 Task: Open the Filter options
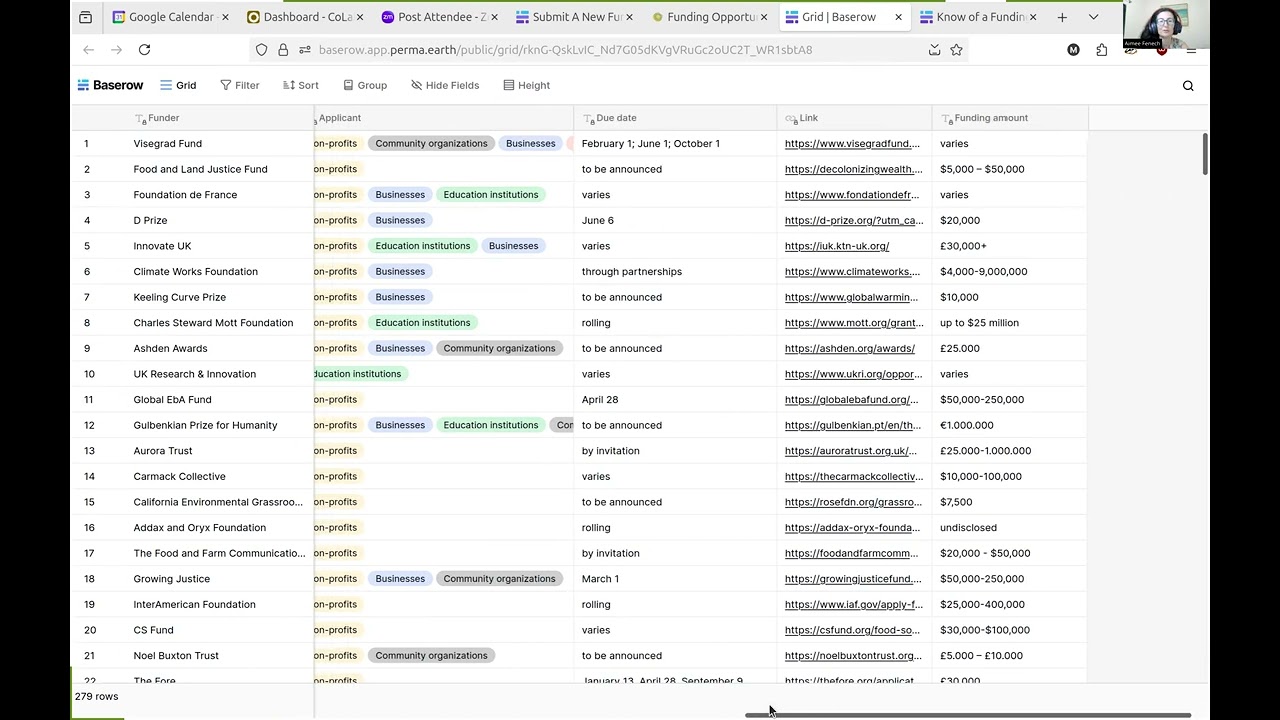click(x=240, y=85)
